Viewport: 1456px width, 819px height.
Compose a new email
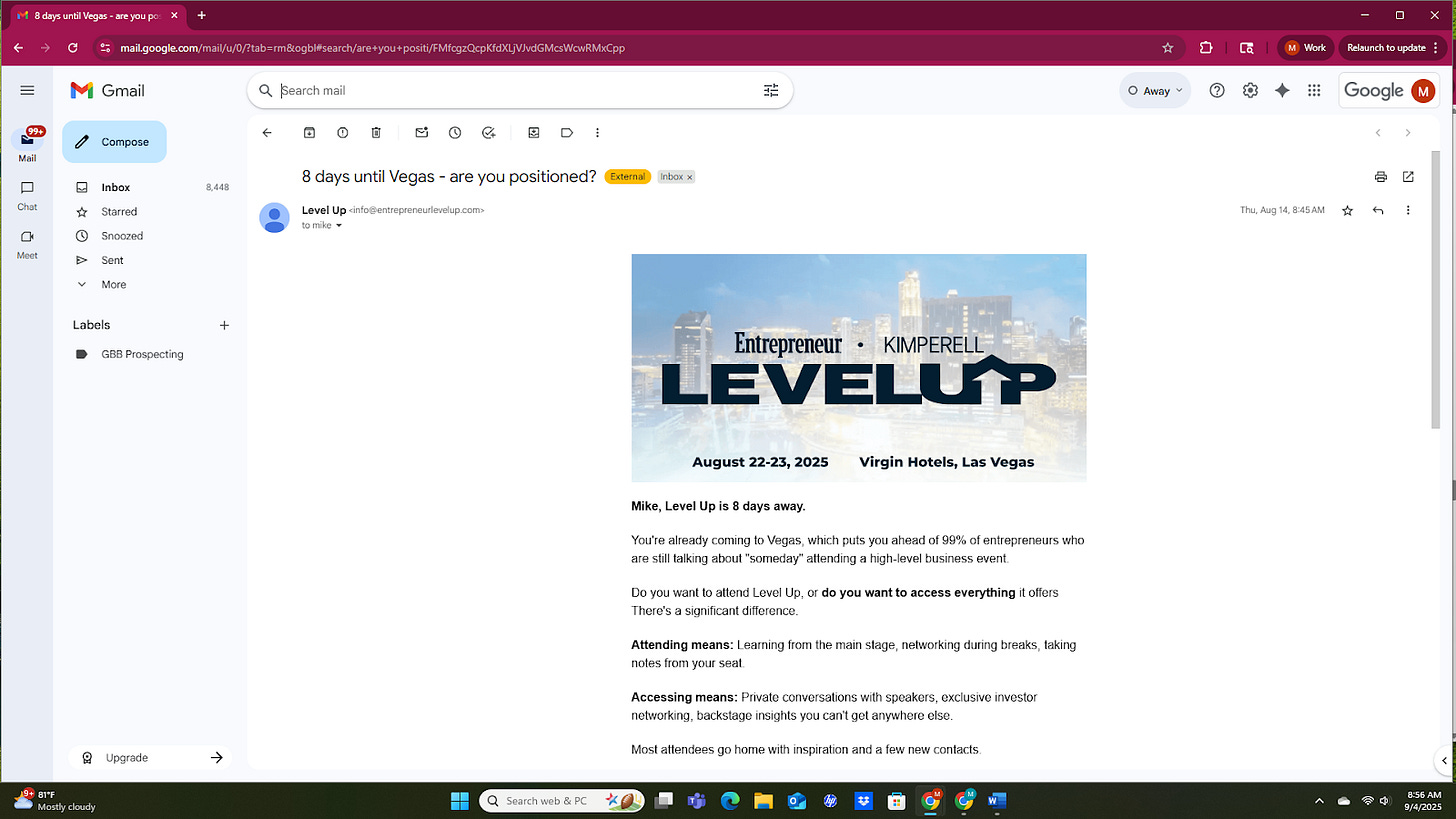114,142
